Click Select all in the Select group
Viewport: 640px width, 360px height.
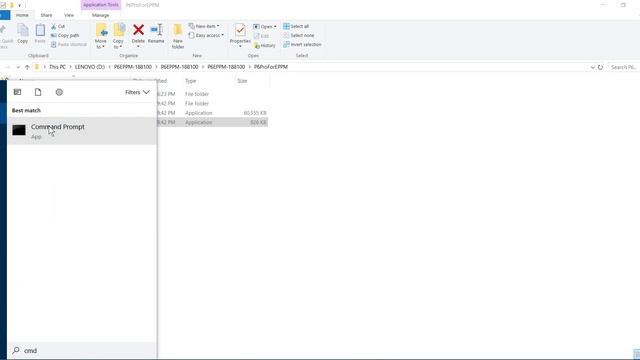coord(296,26)
